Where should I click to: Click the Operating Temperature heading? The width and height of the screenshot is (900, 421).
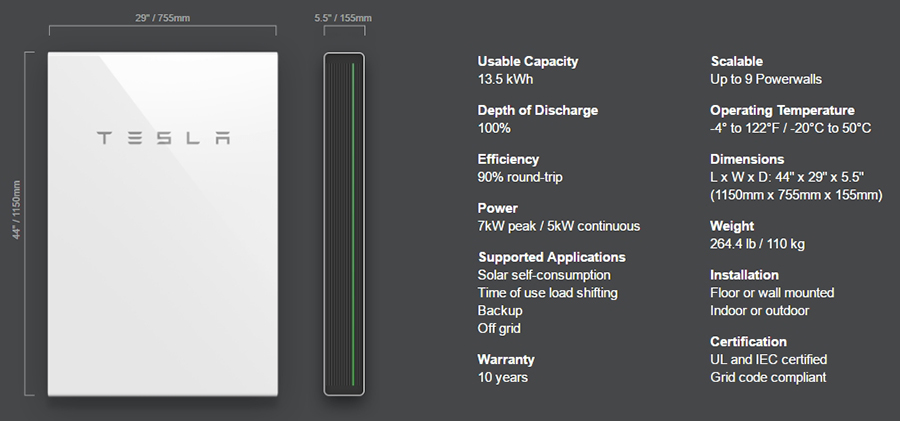pos(782,110)
